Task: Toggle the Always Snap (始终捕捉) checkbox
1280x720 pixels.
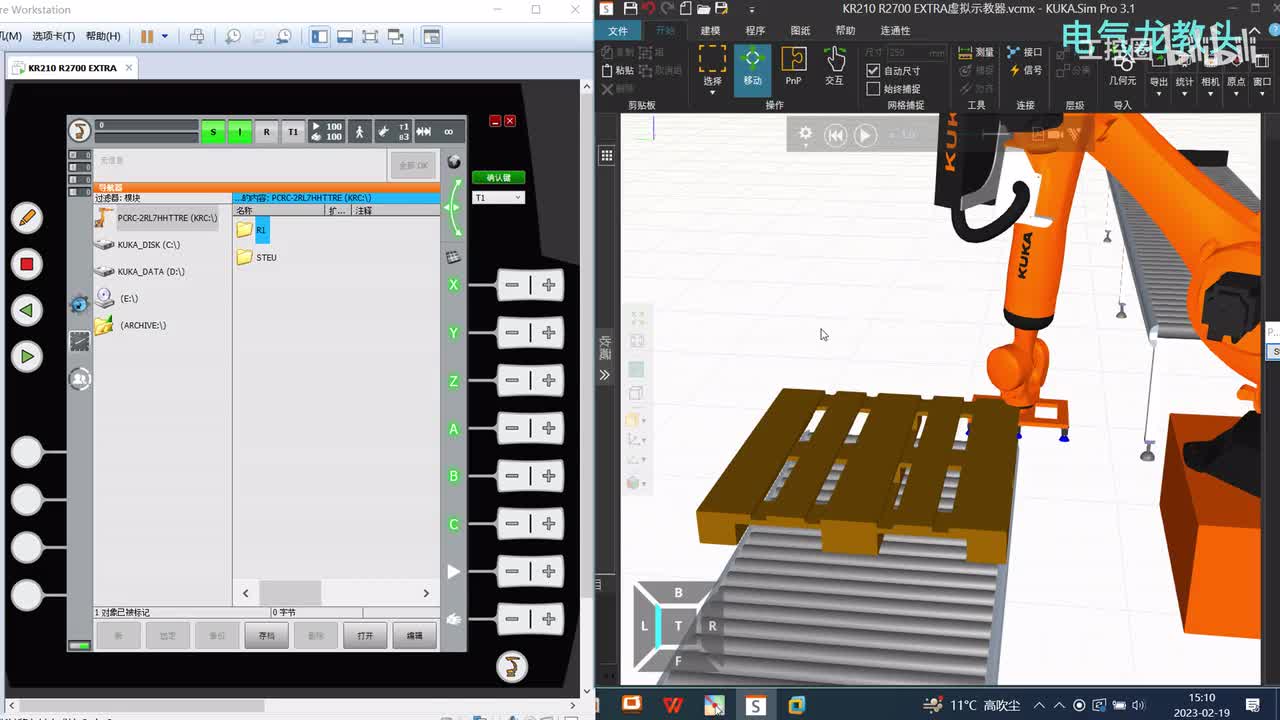Action: tap(873, 89)
